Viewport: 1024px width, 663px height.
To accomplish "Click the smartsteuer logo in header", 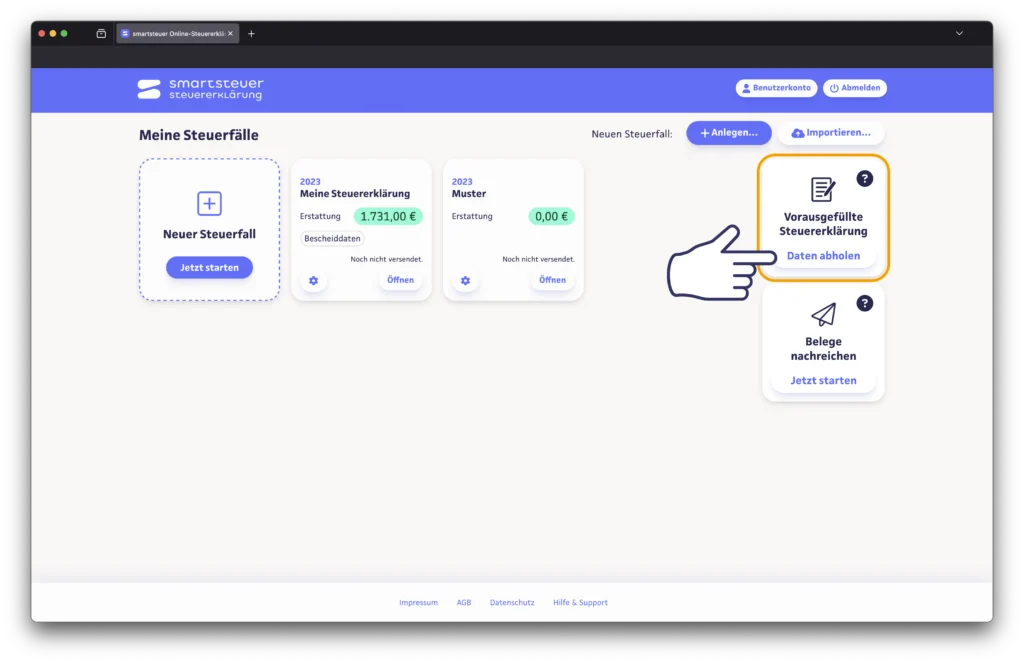I will (200, 89).
